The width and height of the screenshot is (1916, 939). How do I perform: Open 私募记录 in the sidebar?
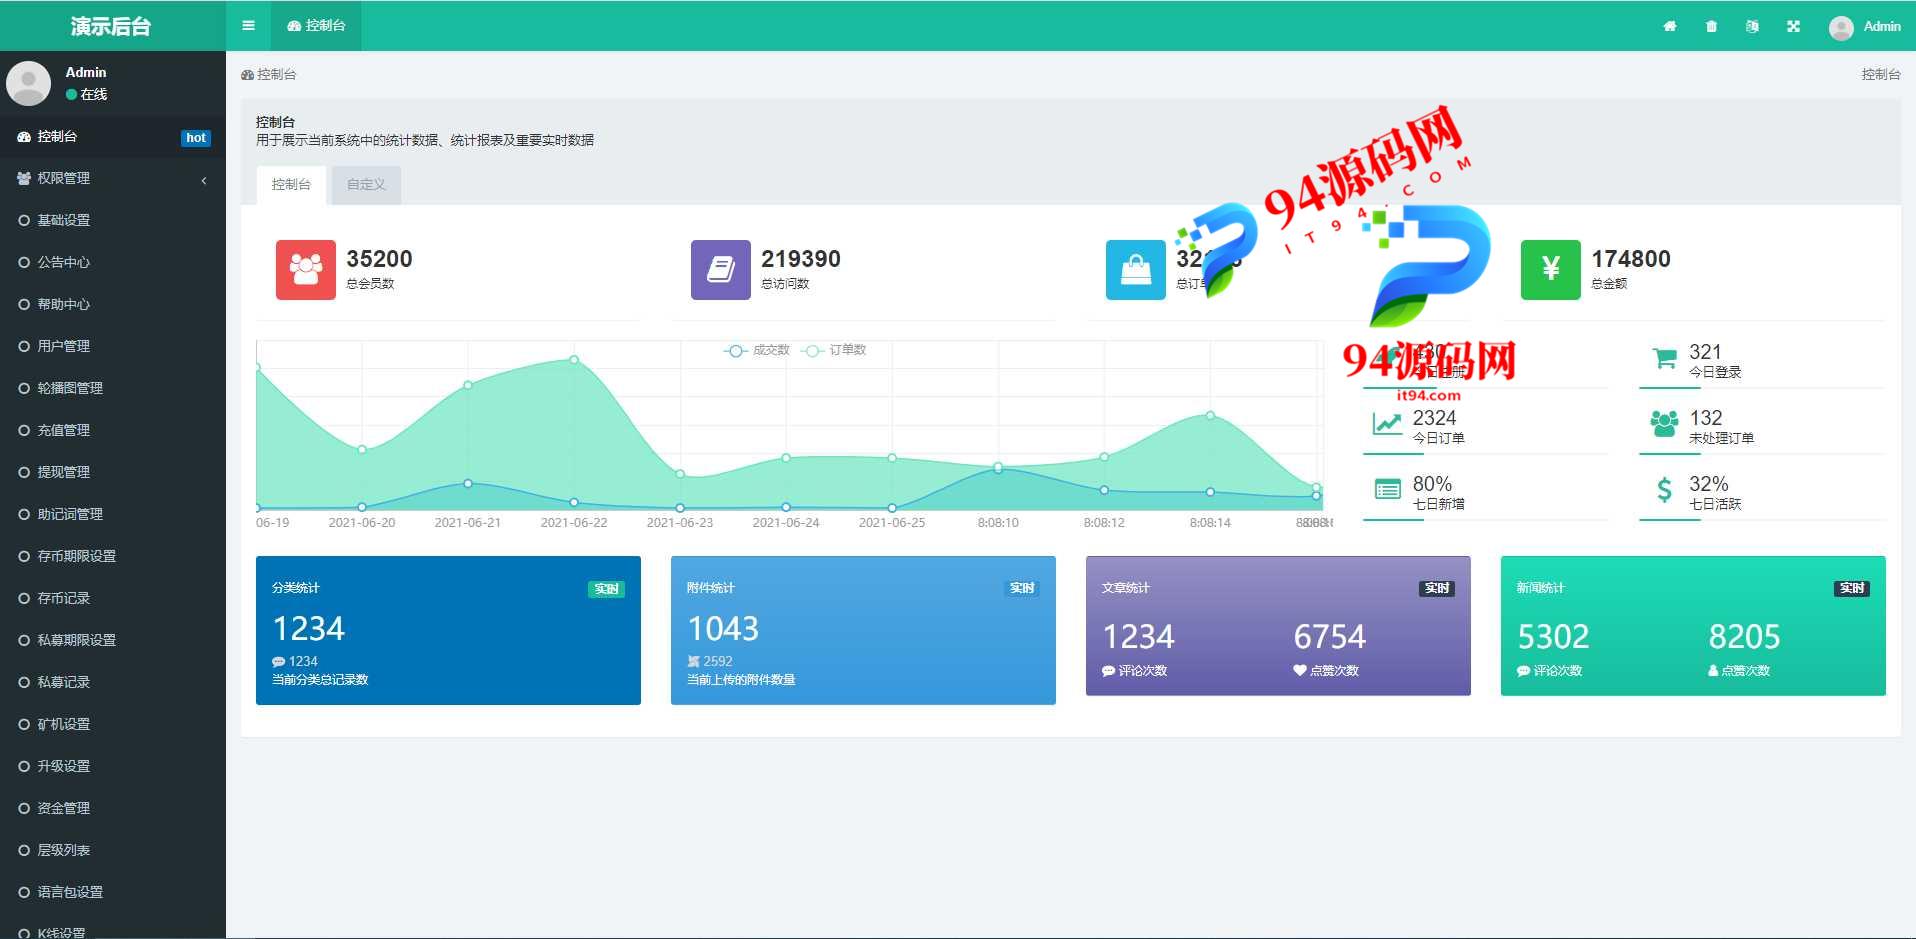tap(113, 683)
